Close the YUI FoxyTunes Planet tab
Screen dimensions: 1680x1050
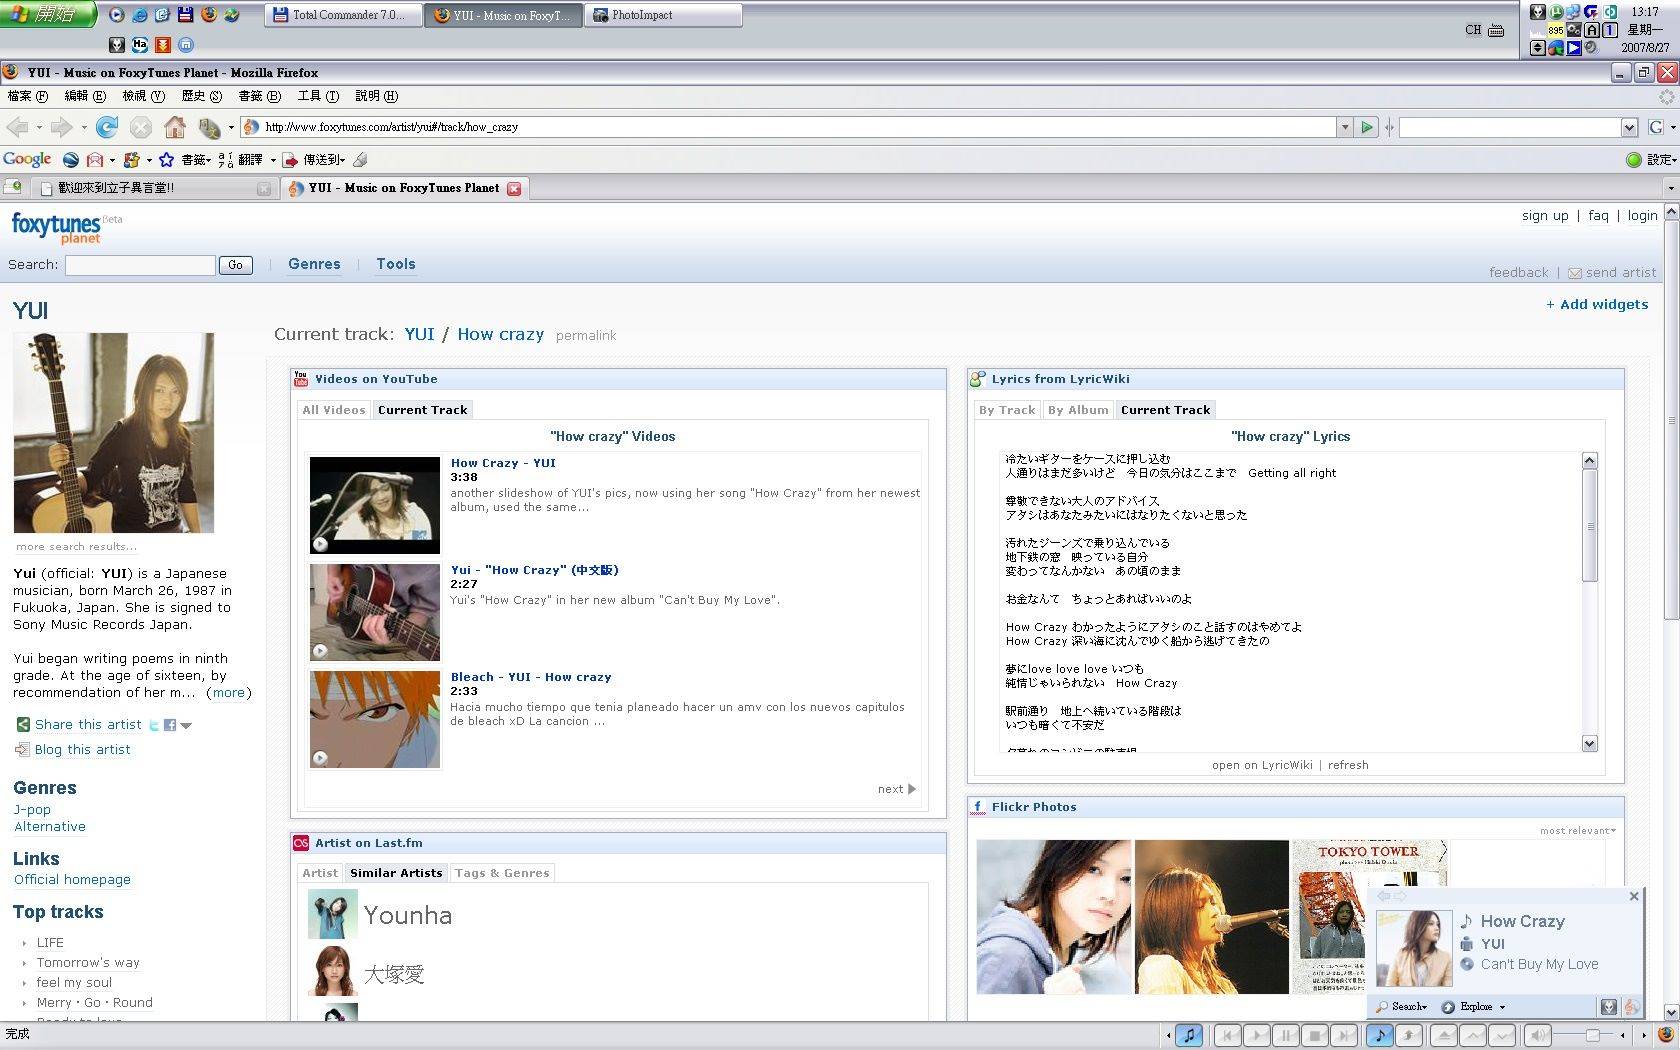[514, 188]
